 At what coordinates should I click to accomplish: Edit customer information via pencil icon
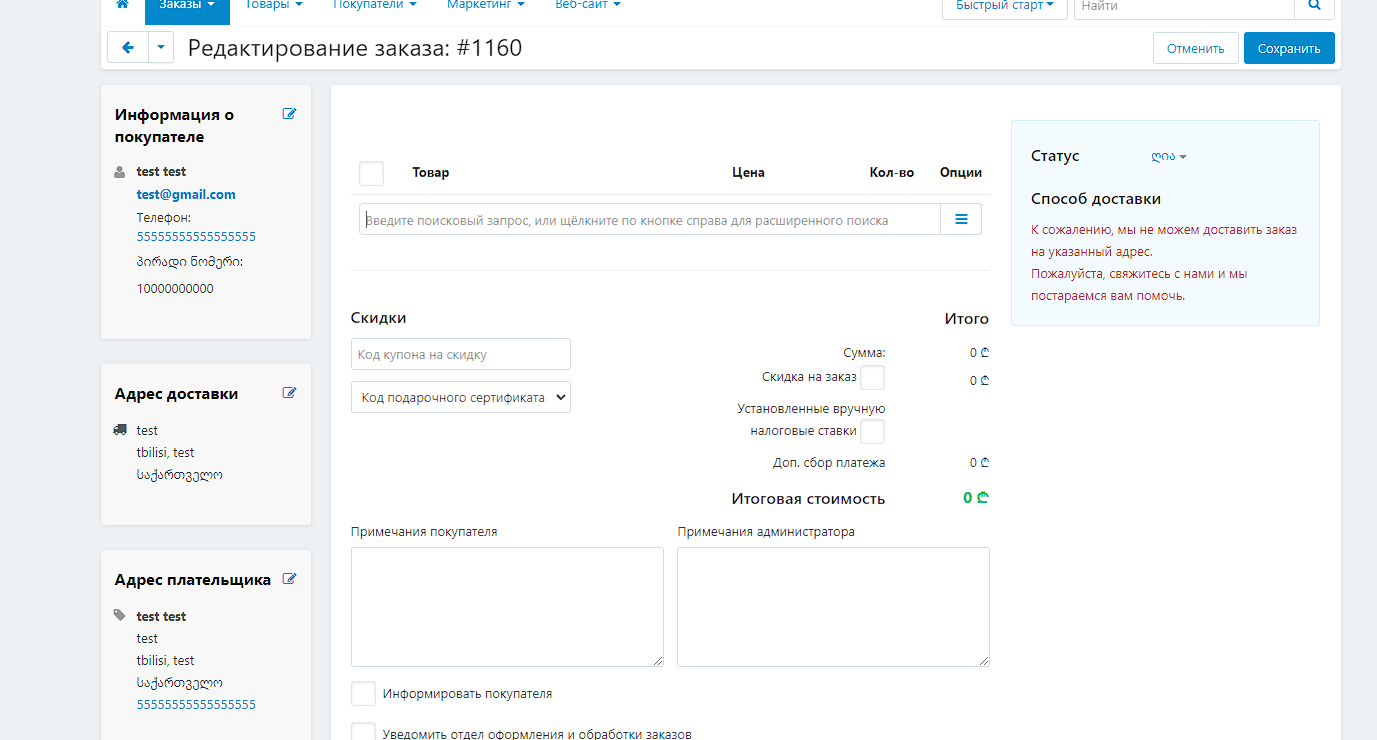point(290,114)
